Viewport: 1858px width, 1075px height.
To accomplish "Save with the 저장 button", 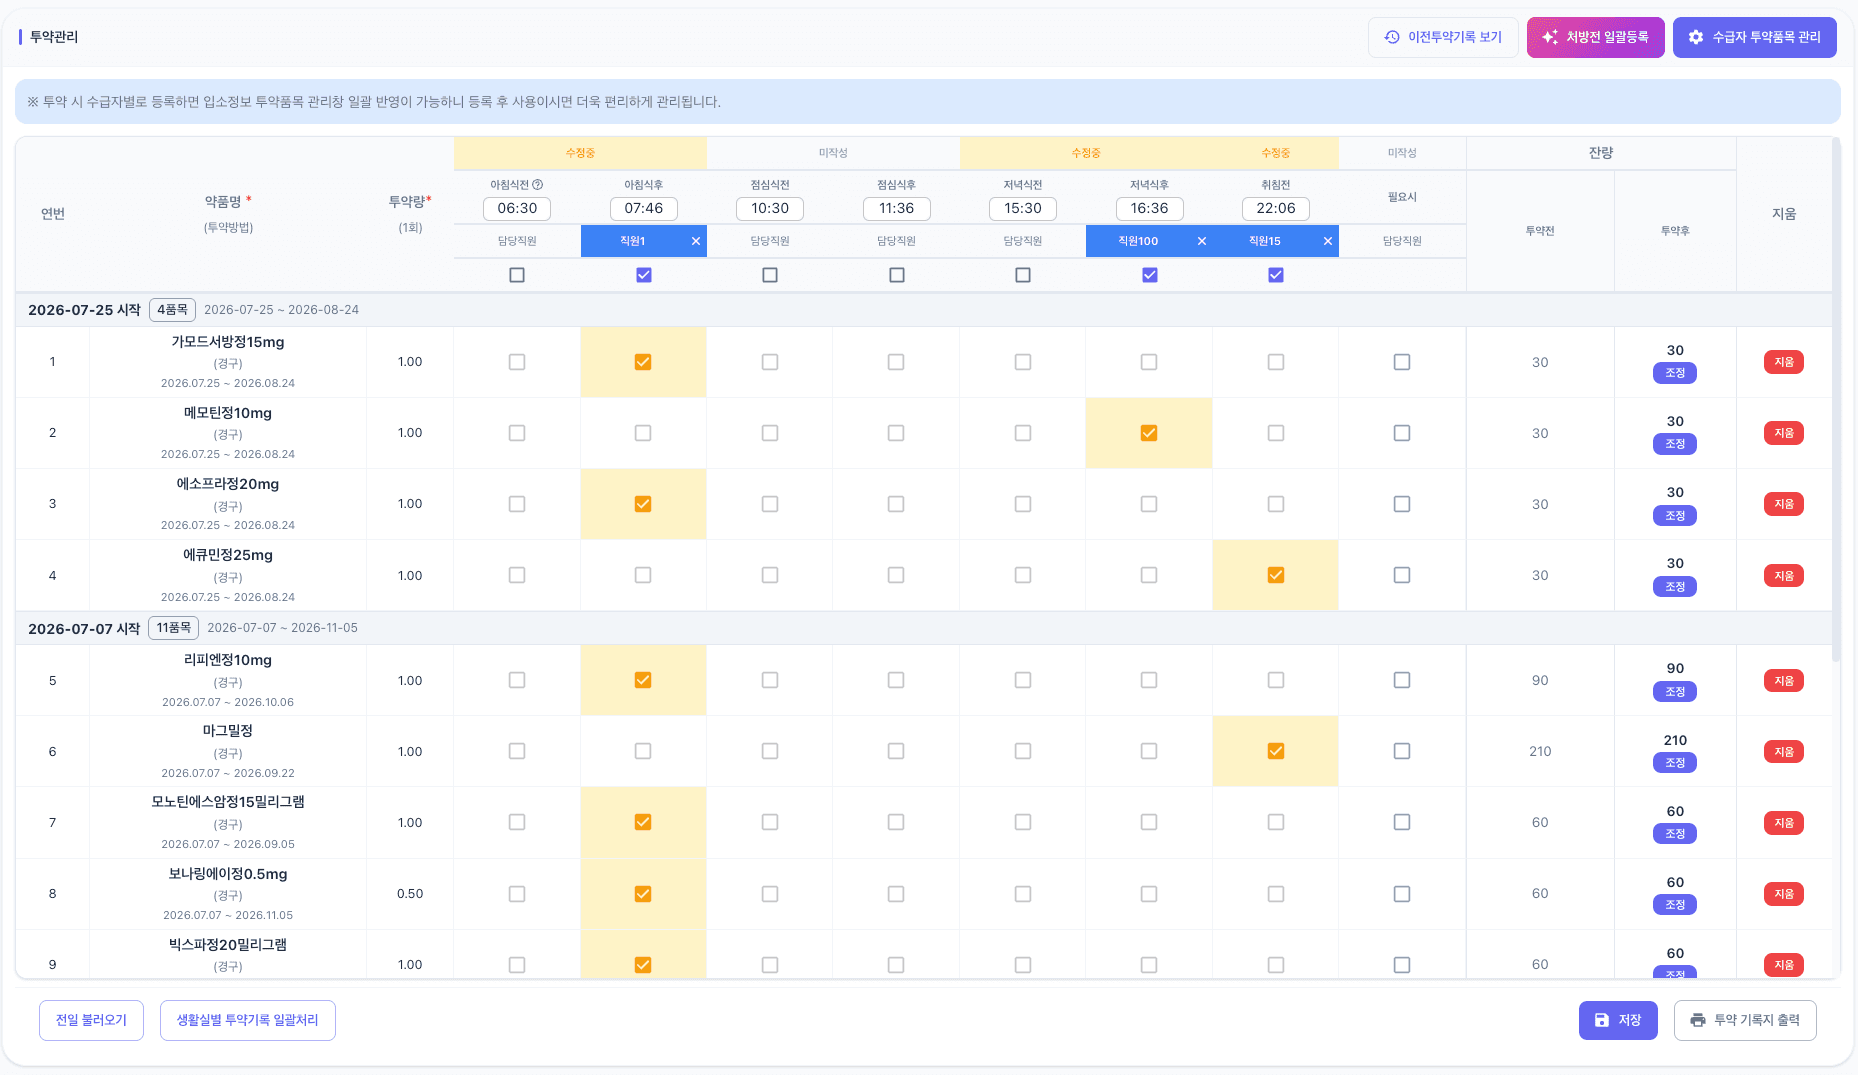I will [x=1618, y=1020].
